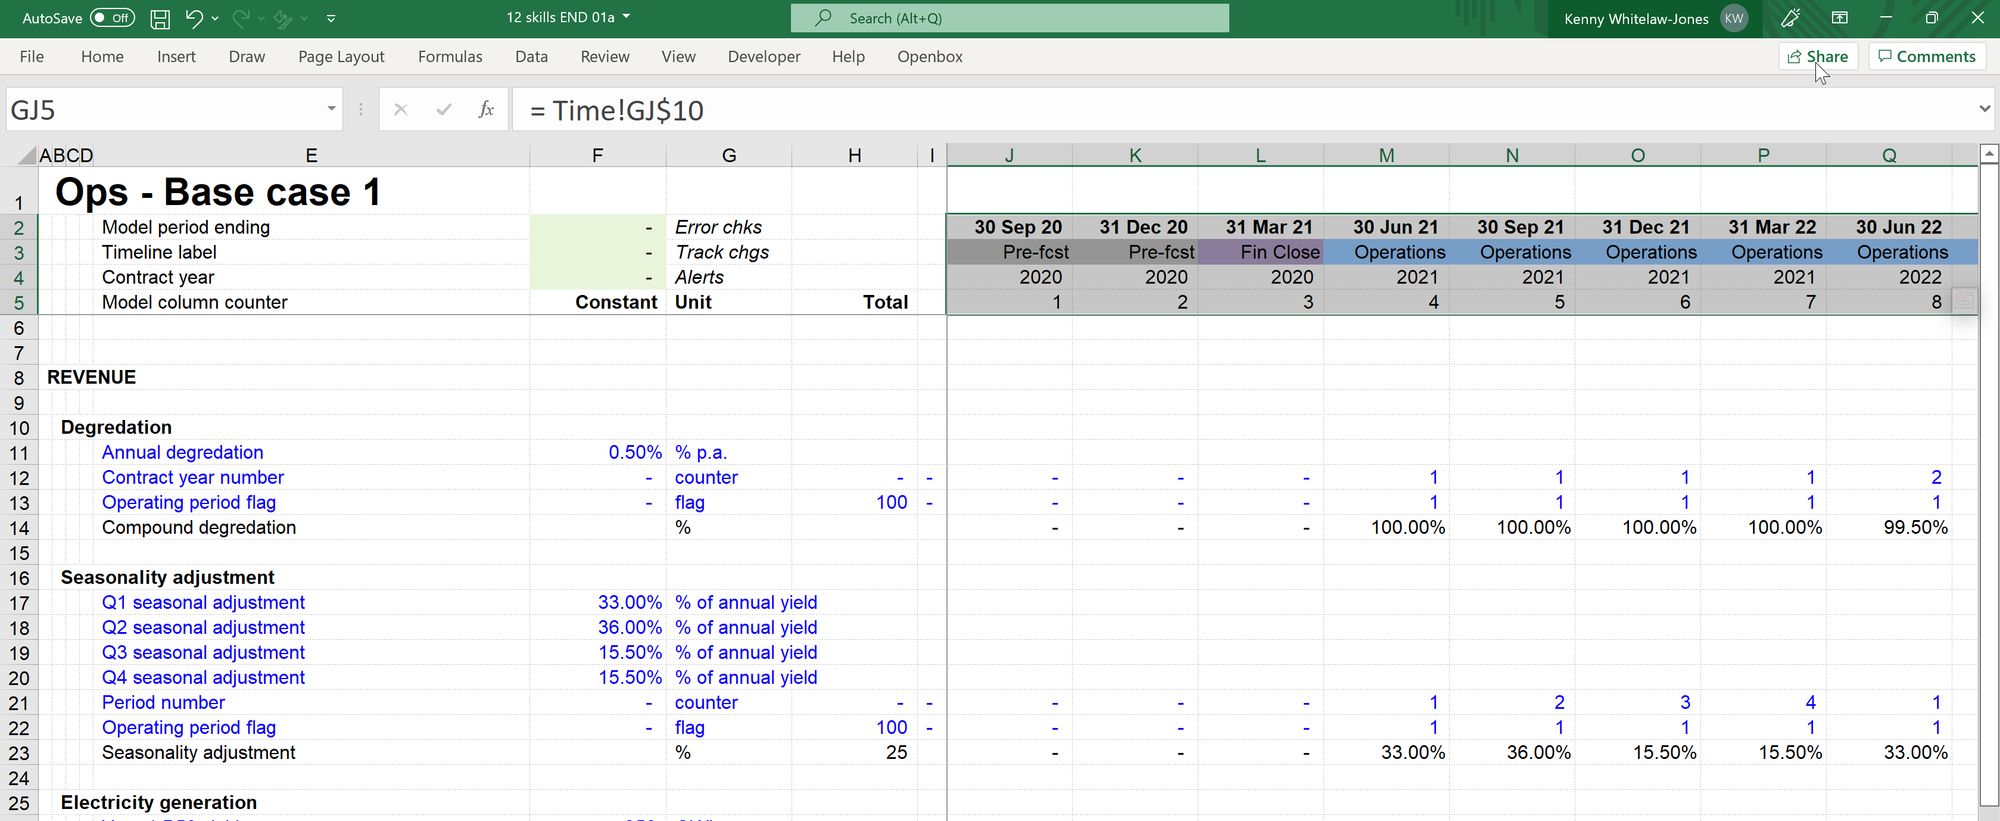
Task: Toggle the AutoSave switch
Action: (x=112, y=18)
